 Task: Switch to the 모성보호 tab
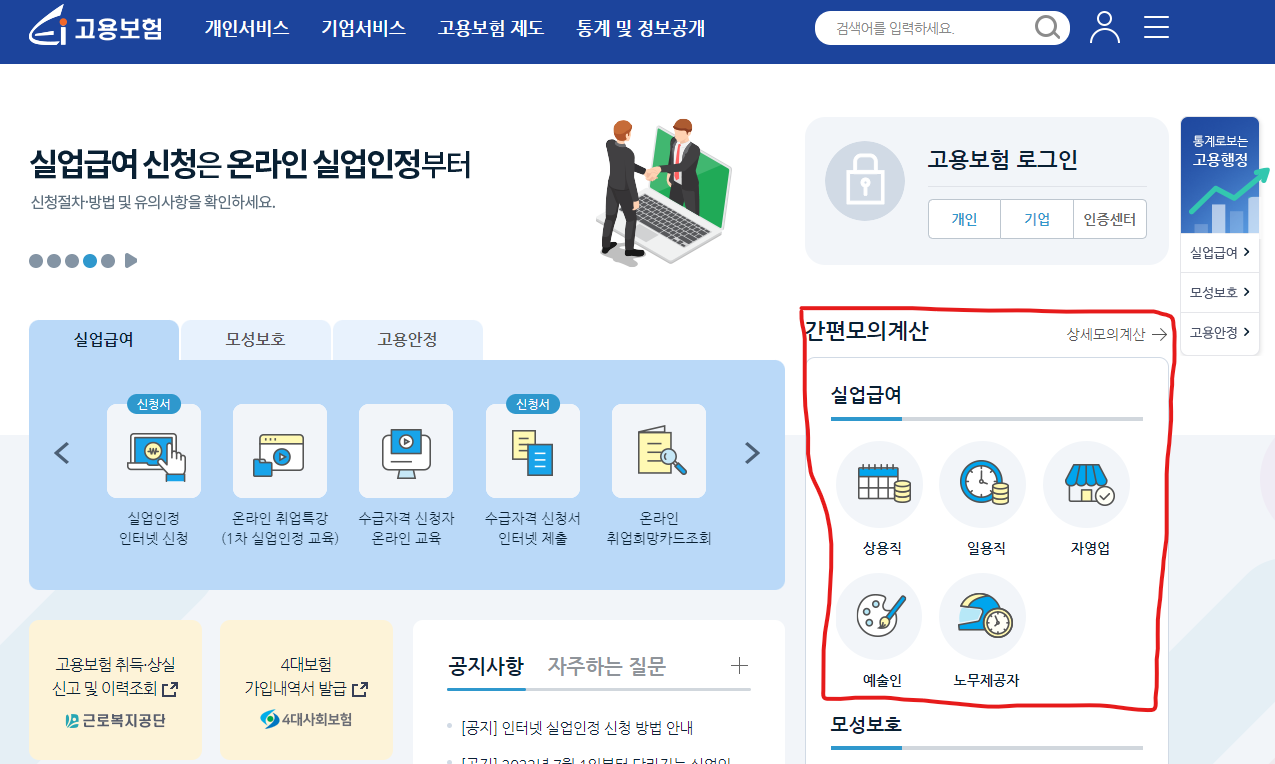click(x=255, y=340)
